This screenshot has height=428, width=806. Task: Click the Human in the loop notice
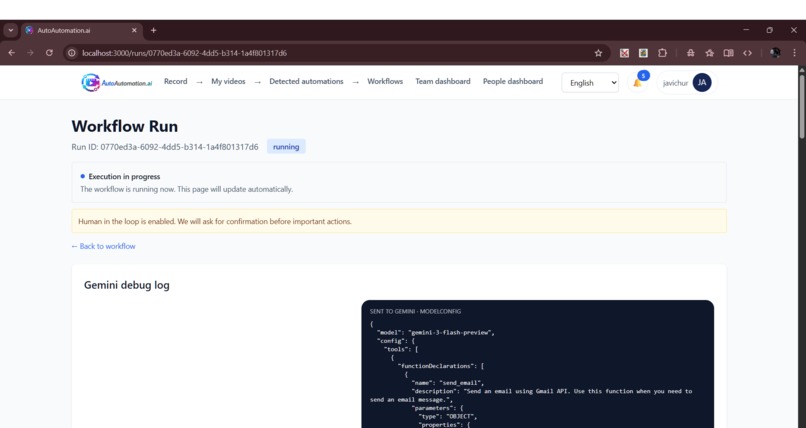tap(399, 221)
